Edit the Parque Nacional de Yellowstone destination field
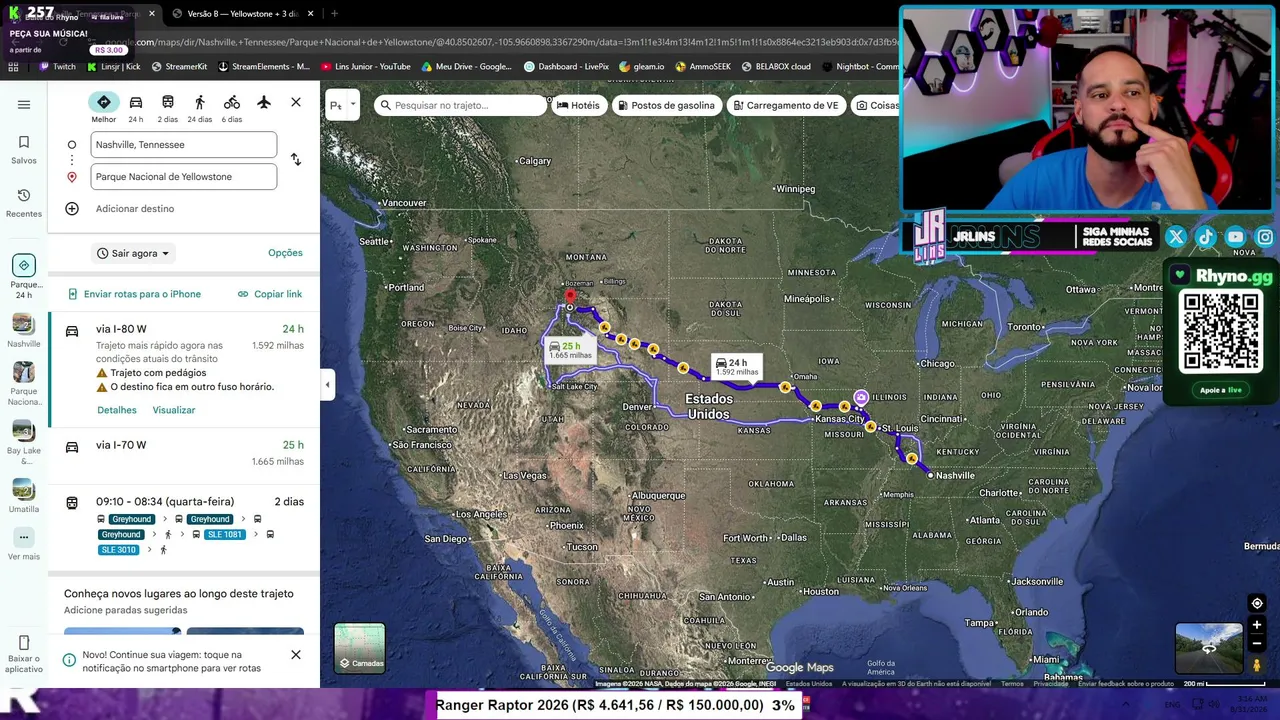The width and height of the screenshot is (1280, 720). pyautogui.click(x=184, y=177)
